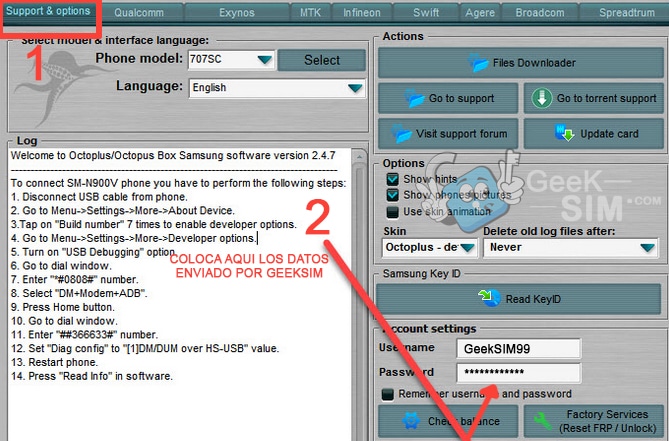Viewport: 669px width, 441px height.
Task: Click the Username field with GeekSIM99
Action: click(518, 349)
